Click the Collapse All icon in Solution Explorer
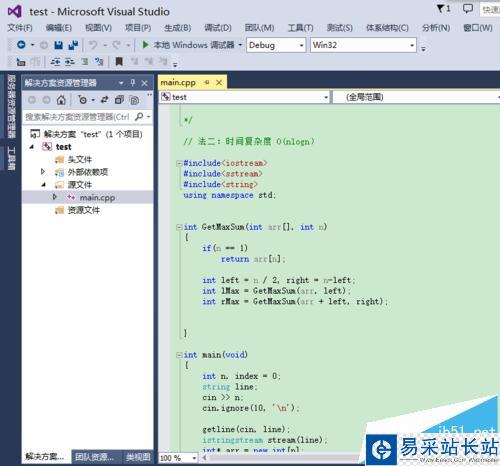 tap(119, 100)
